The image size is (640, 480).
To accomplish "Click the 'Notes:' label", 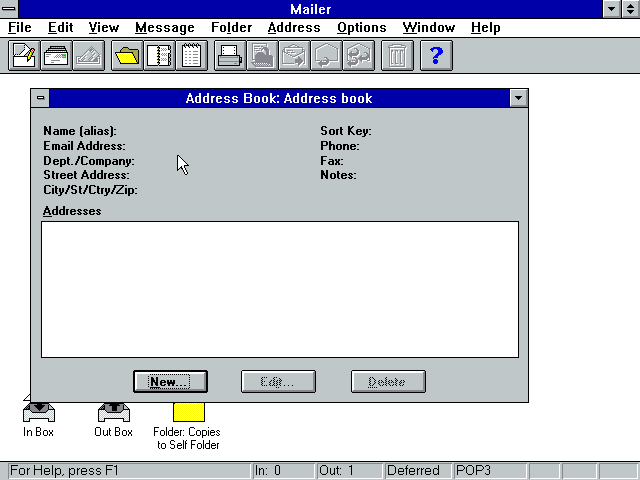I will pyautogui.click(x=338, y=175).
